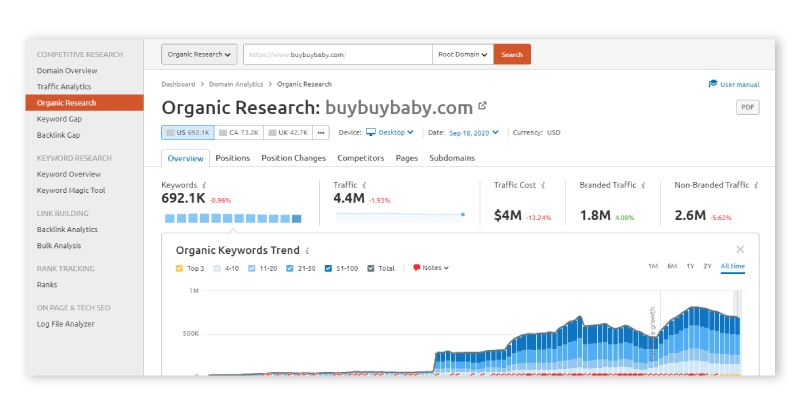800x401 pixels.
Task: Open Keyword Overview in sidebar
Action: click(x=69, y=174)
